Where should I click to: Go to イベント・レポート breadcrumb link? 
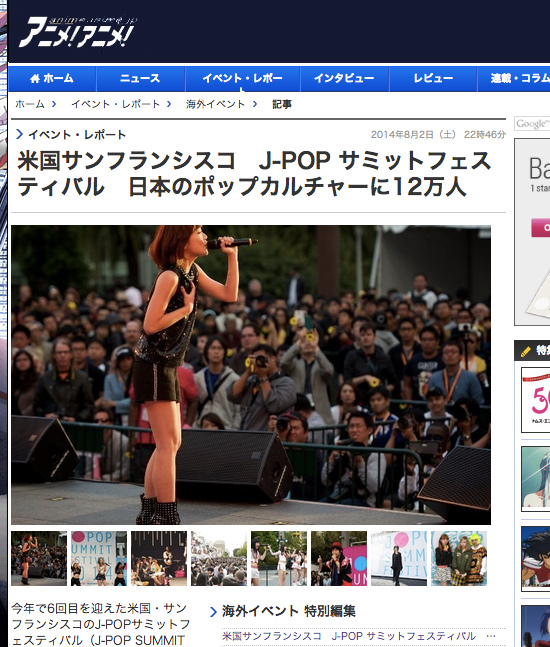pos(116,104)
